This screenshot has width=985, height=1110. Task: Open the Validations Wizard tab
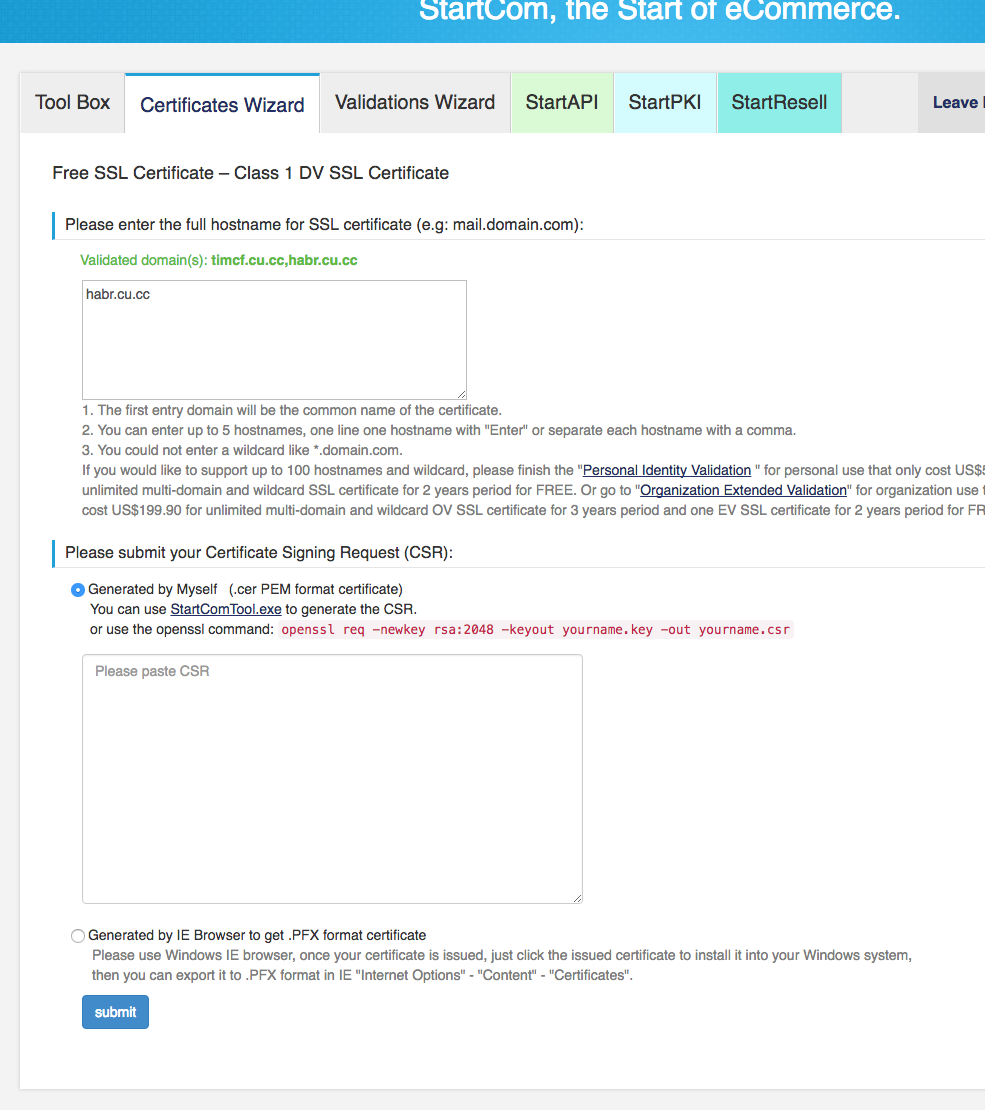tap(415, 103)
